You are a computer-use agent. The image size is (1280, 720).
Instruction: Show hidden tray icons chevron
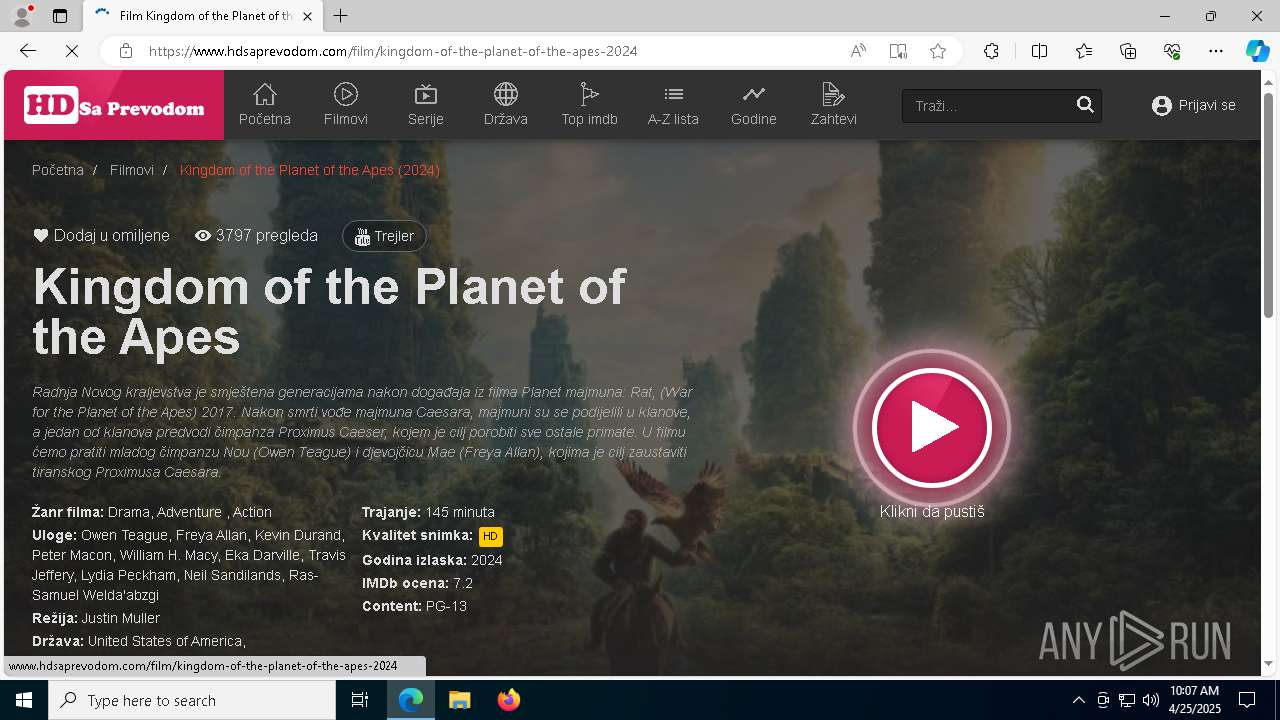[1078, 700]
